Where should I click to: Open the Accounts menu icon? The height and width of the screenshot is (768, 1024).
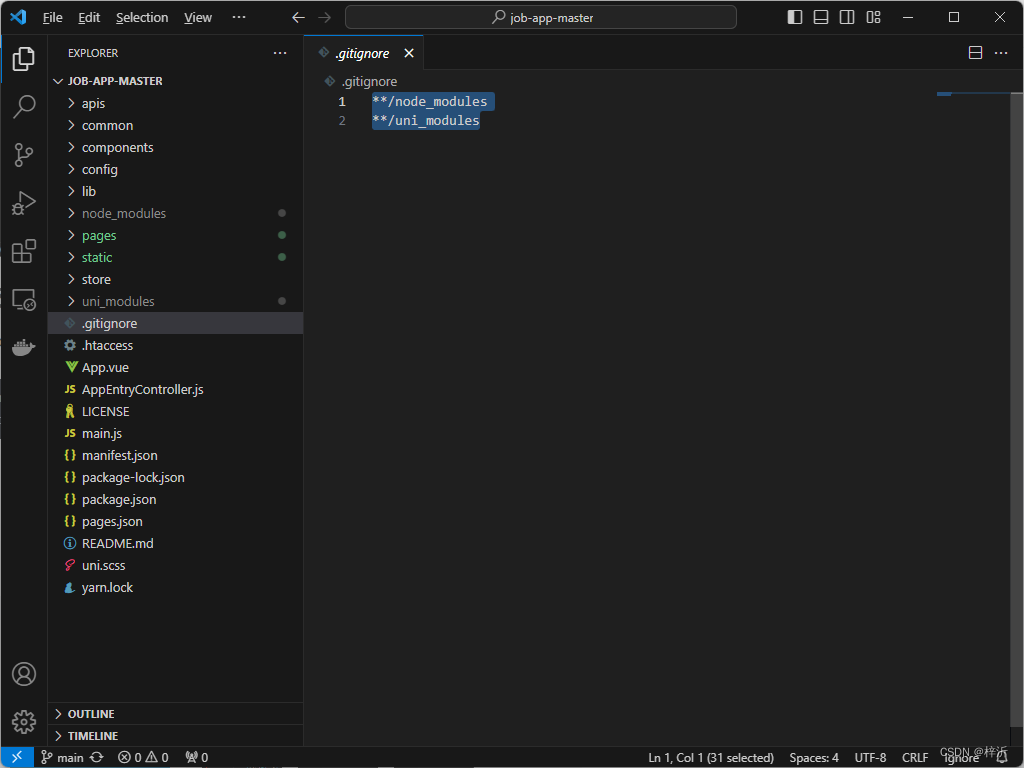24,674
